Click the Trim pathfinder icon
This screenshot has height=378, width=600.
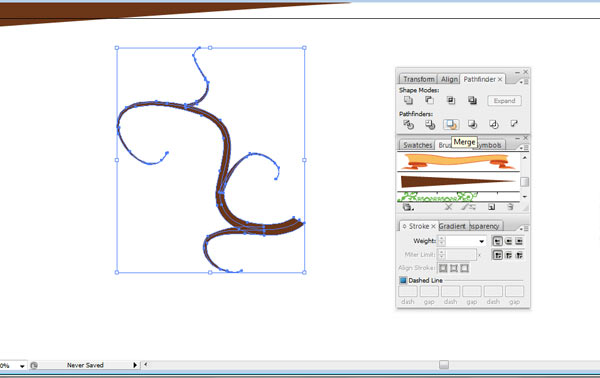pyautogui.click(x=430, y=124)
